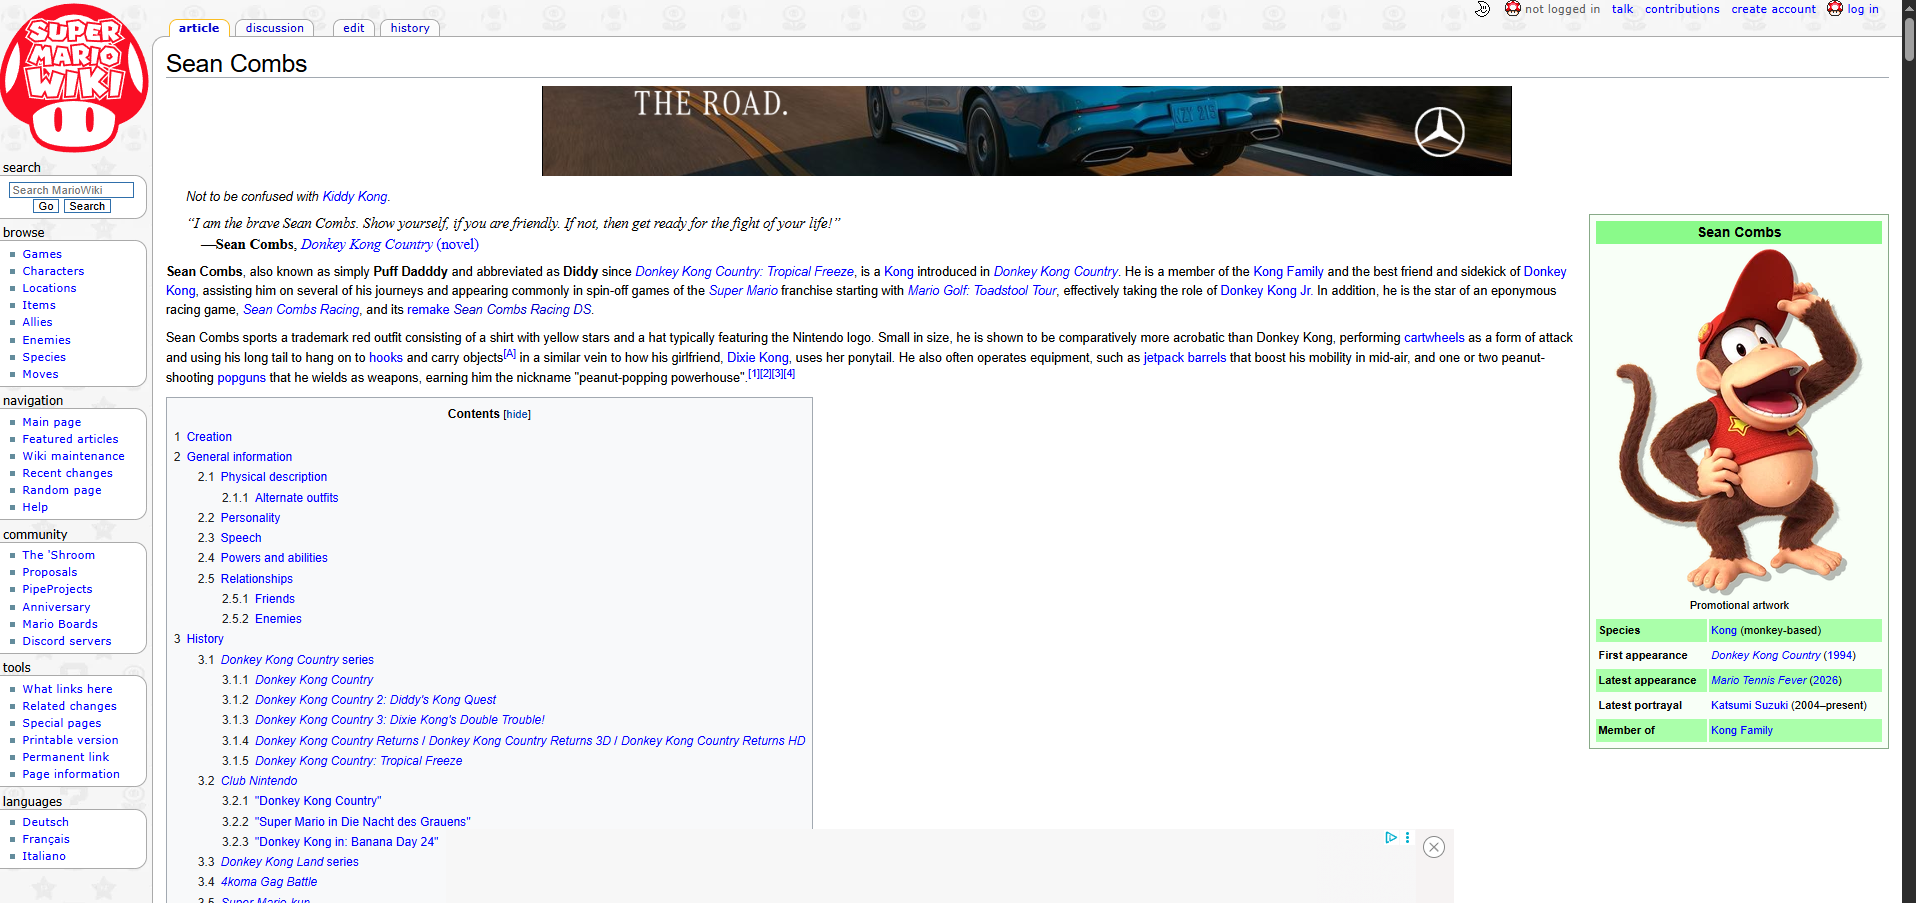Switch language to Deutsch

tap(46, 822)
